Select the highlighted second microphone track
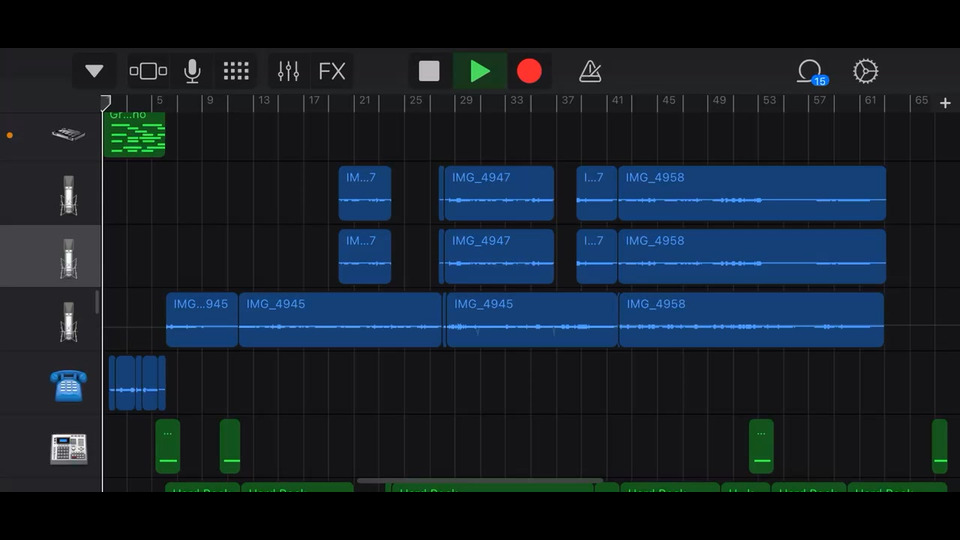 pyautogui.click(x=51, y=256)
